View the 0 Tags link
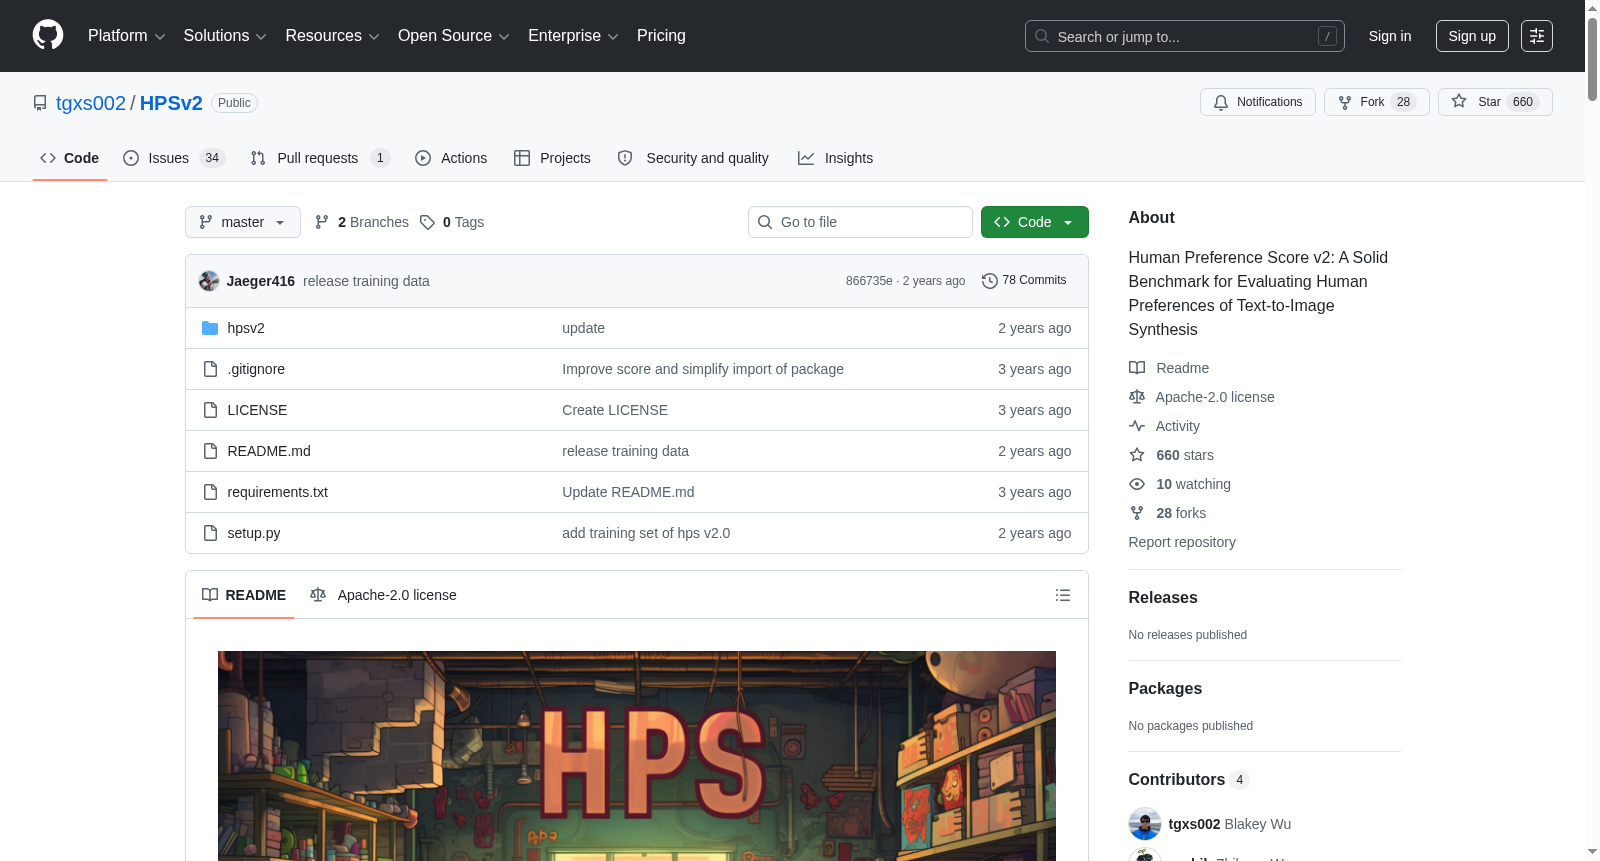Screen dimensions: 1600x861 point(452,222)
